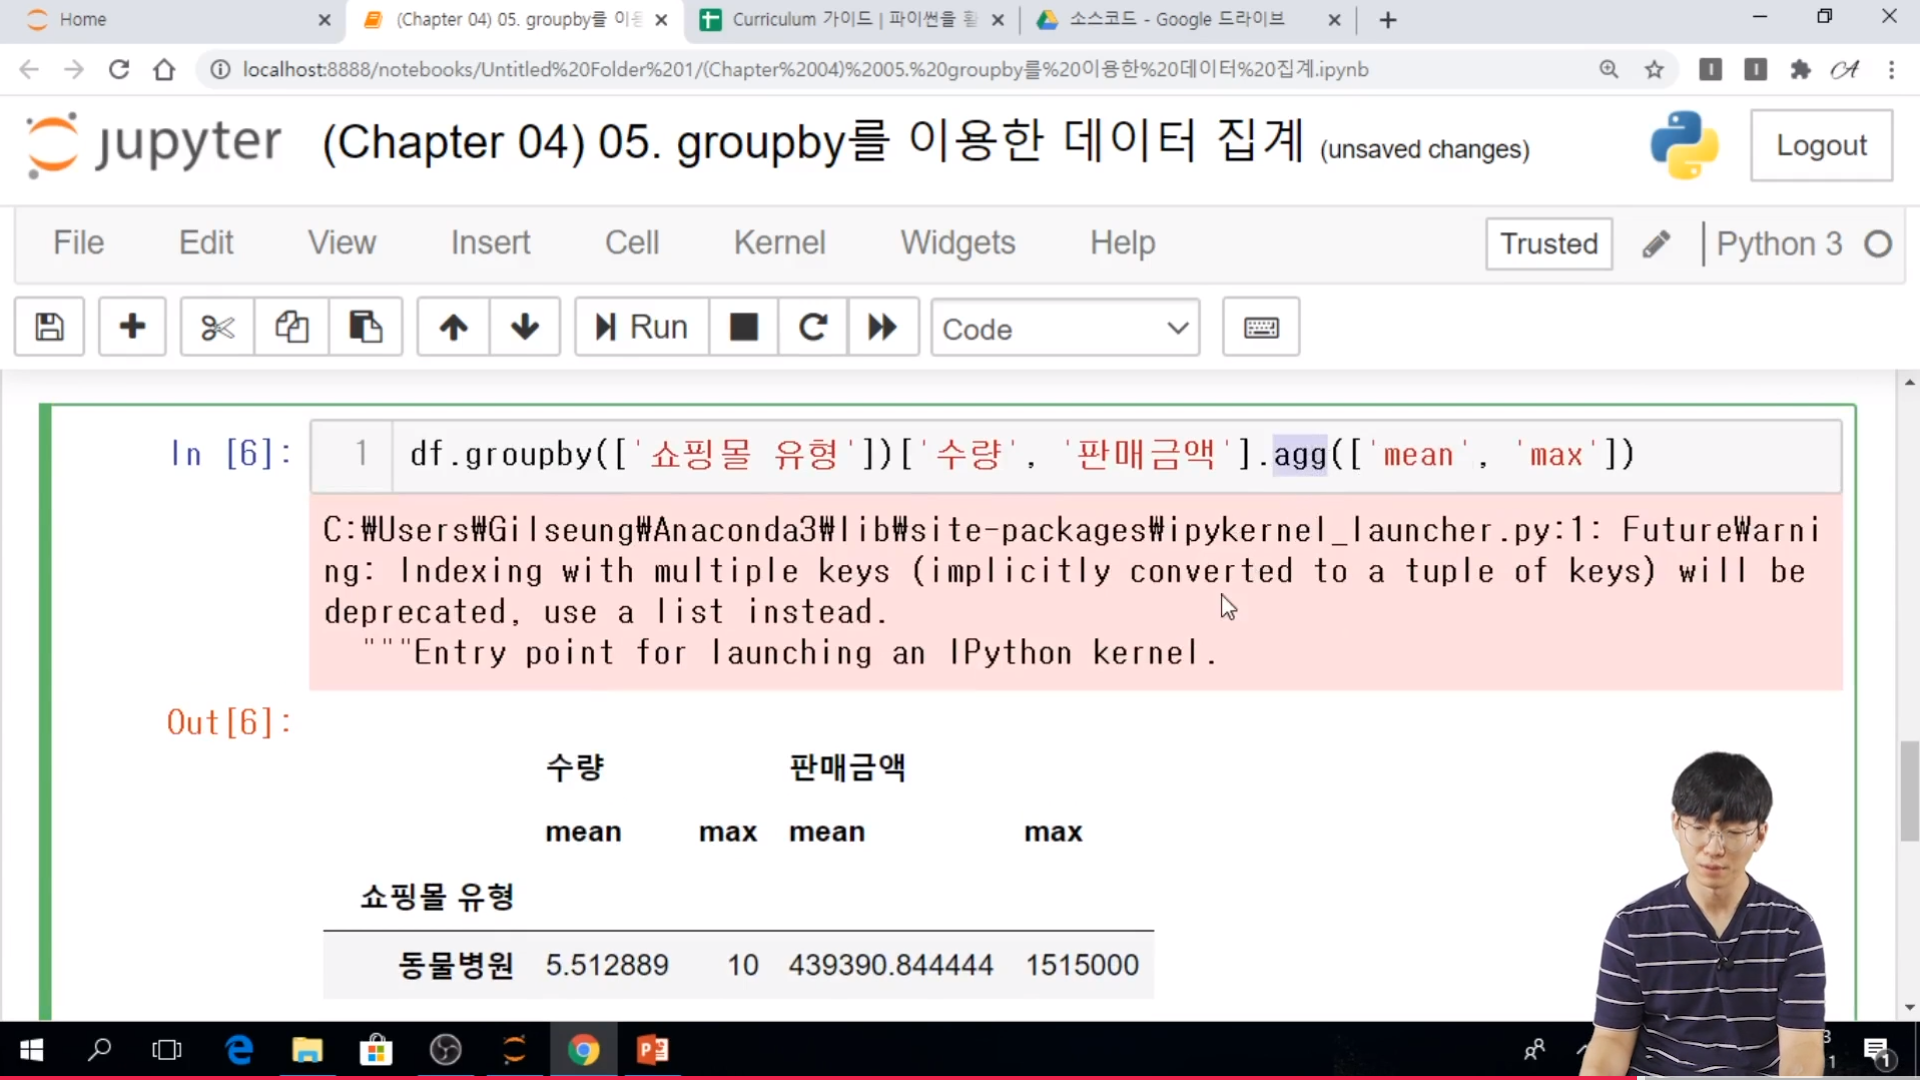Toggle the Trusted notebook indicator
Viewport: 1920px width, 1080px height.
(x=1548, y=244)
